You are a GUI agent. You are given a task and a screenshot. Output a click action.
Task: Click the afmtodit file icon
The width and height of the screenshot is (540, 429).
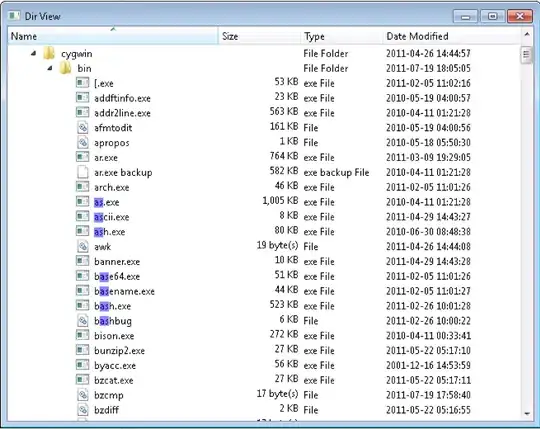click(83, 127)
